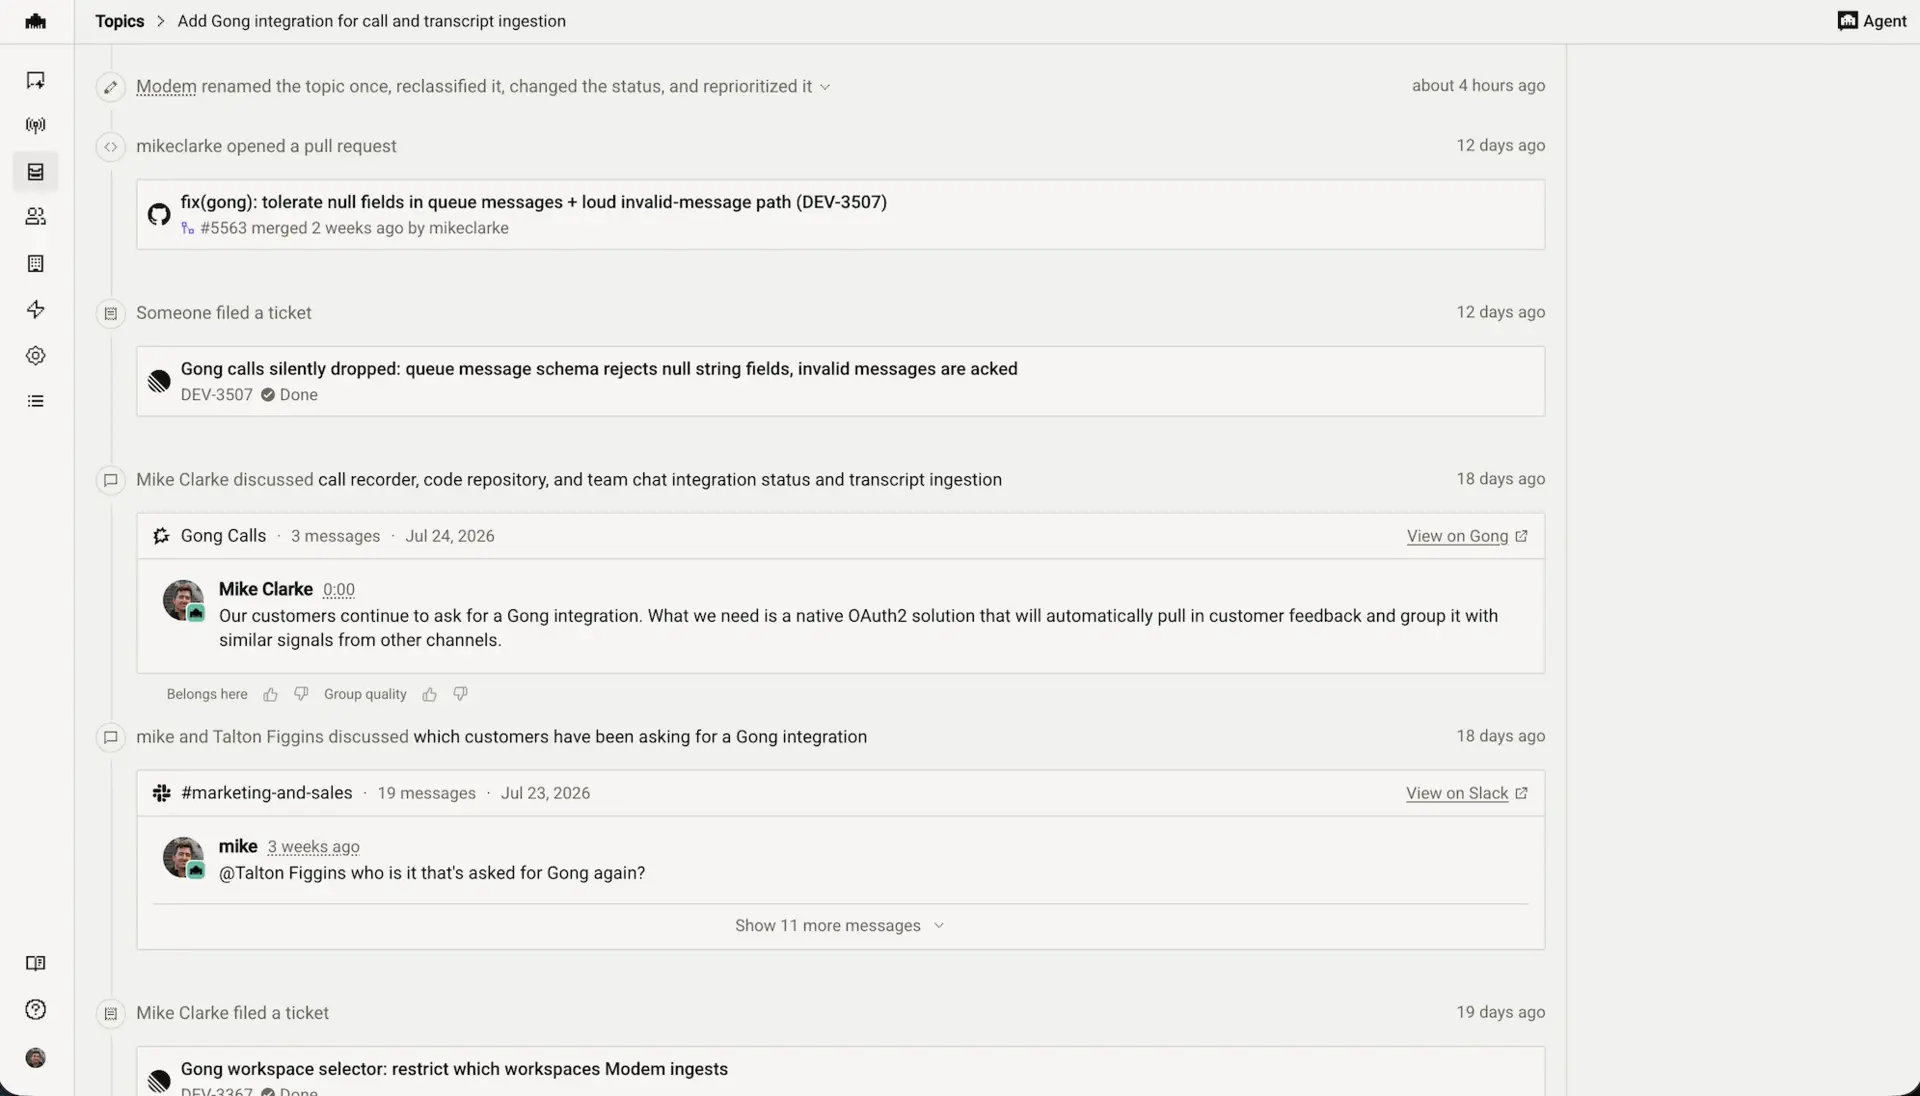Screen dimensions: 1920x1096
Task: Thumbs up for Belongs here
Action: point(270,695)
